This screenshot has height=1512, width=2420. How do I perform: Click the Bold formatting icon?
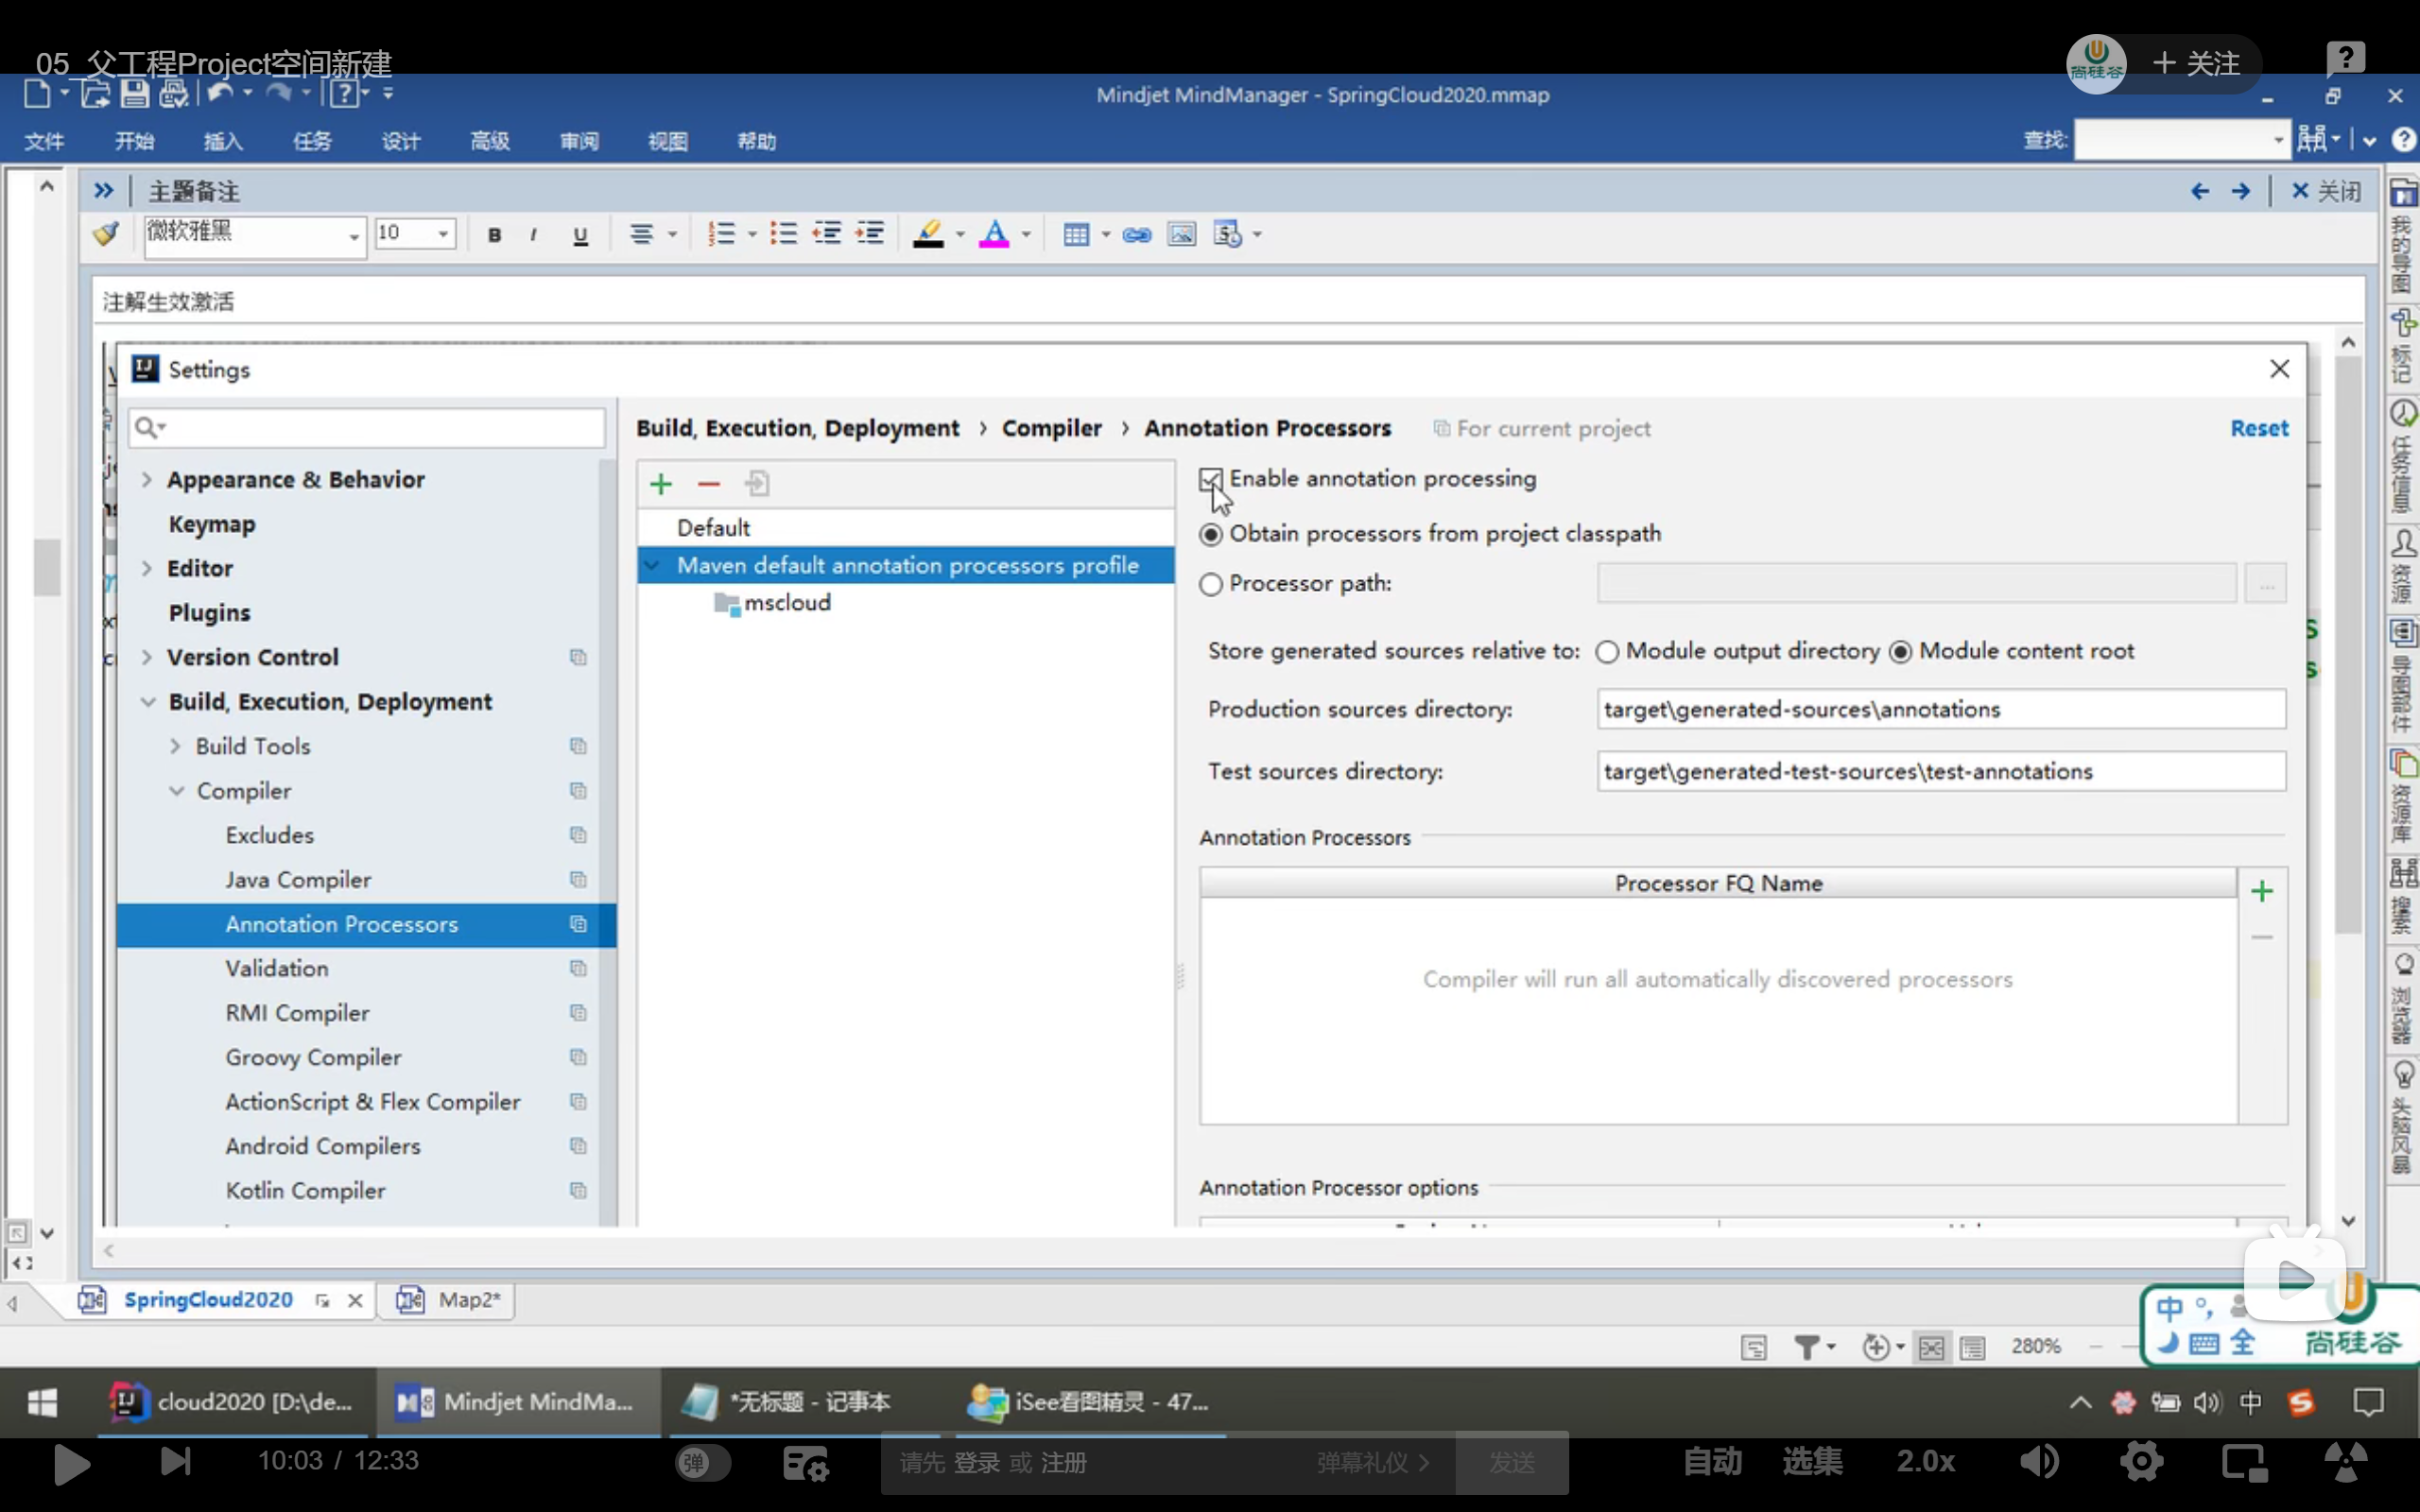tap(494, 235)
